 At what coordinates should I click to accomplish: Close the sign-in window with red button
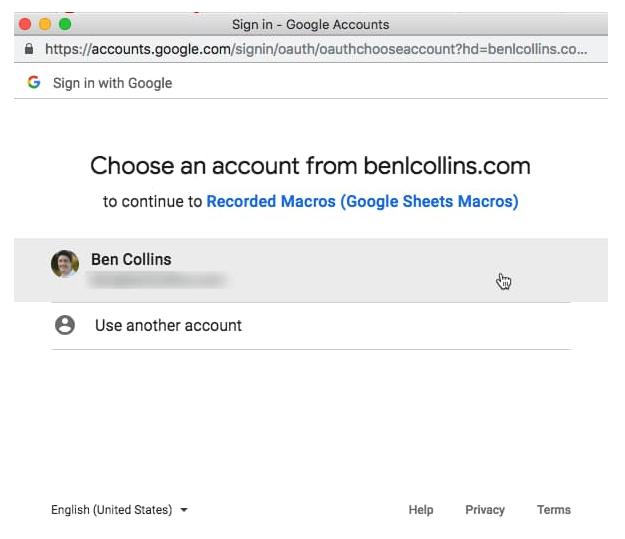(x=25, y=24)
